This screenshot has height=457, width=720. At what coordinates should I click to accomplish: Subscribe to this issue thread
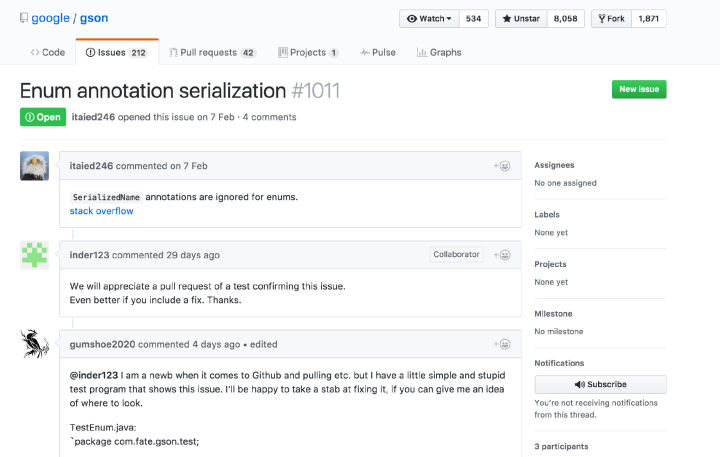[x=600, y=384]
